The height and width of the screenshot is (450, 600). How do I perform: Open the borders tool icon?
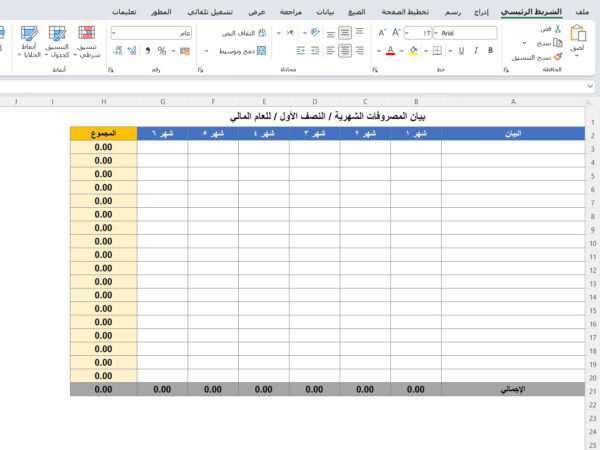437,51
